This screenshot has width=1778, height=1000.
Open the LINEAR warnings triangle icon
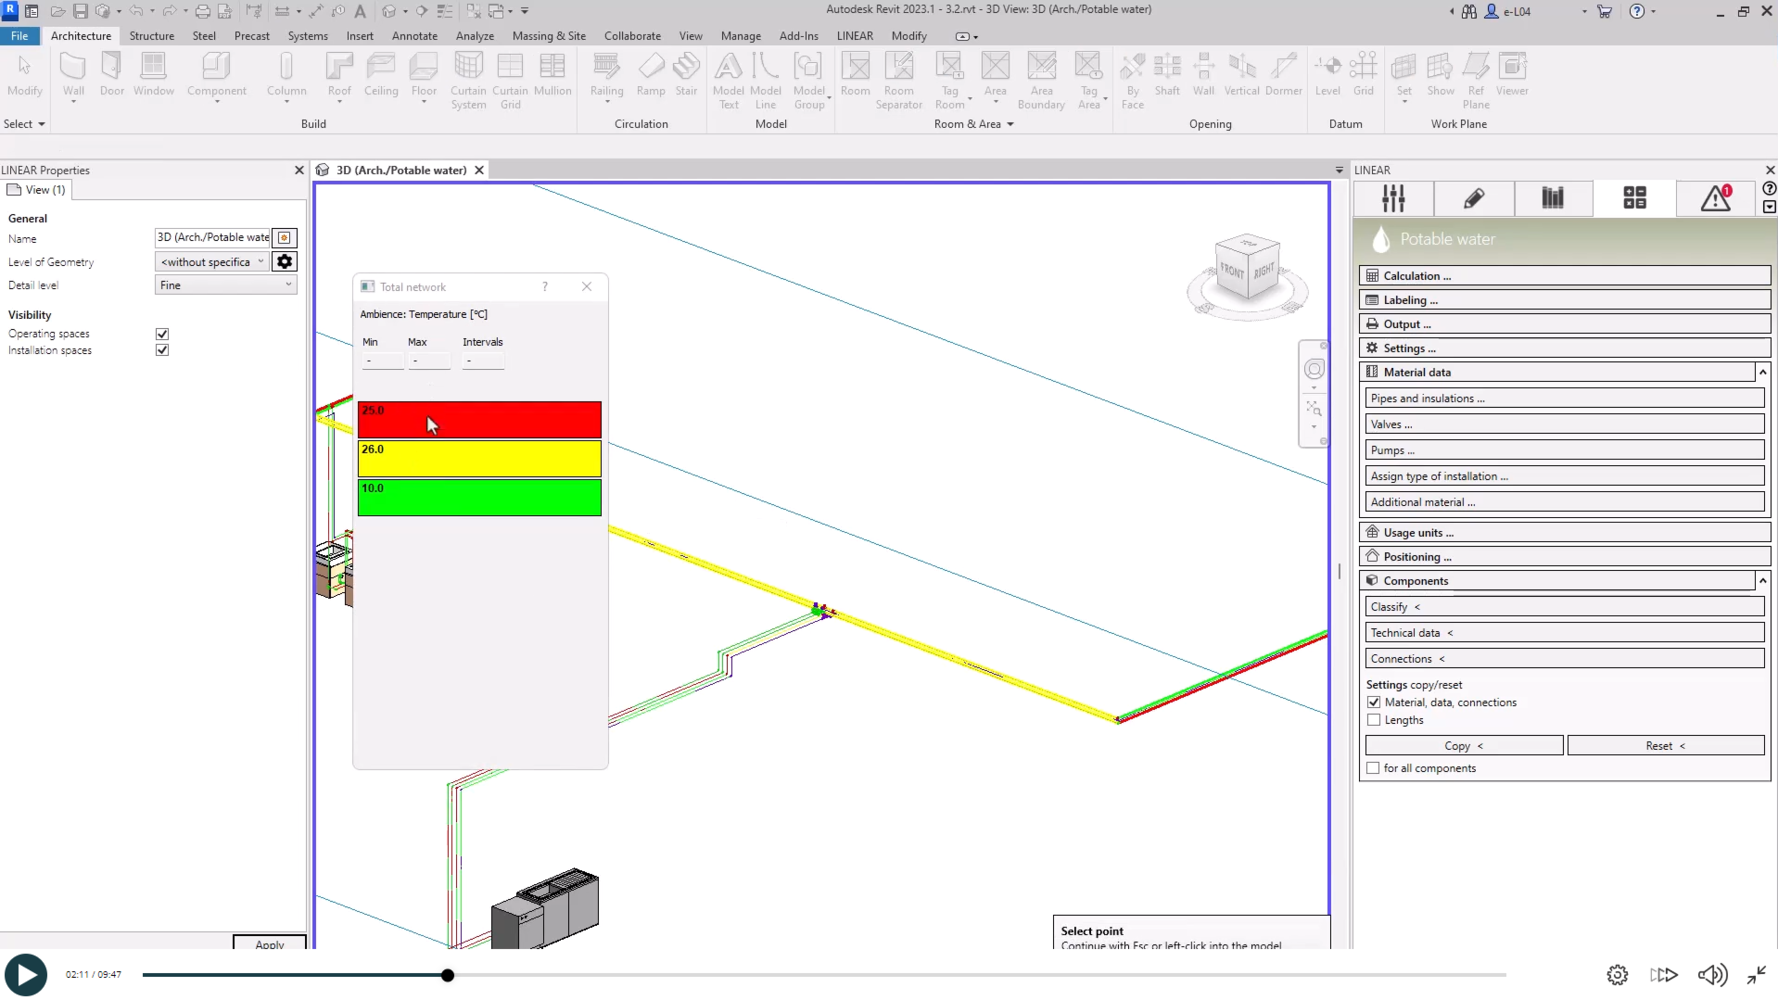[1715, 198]
